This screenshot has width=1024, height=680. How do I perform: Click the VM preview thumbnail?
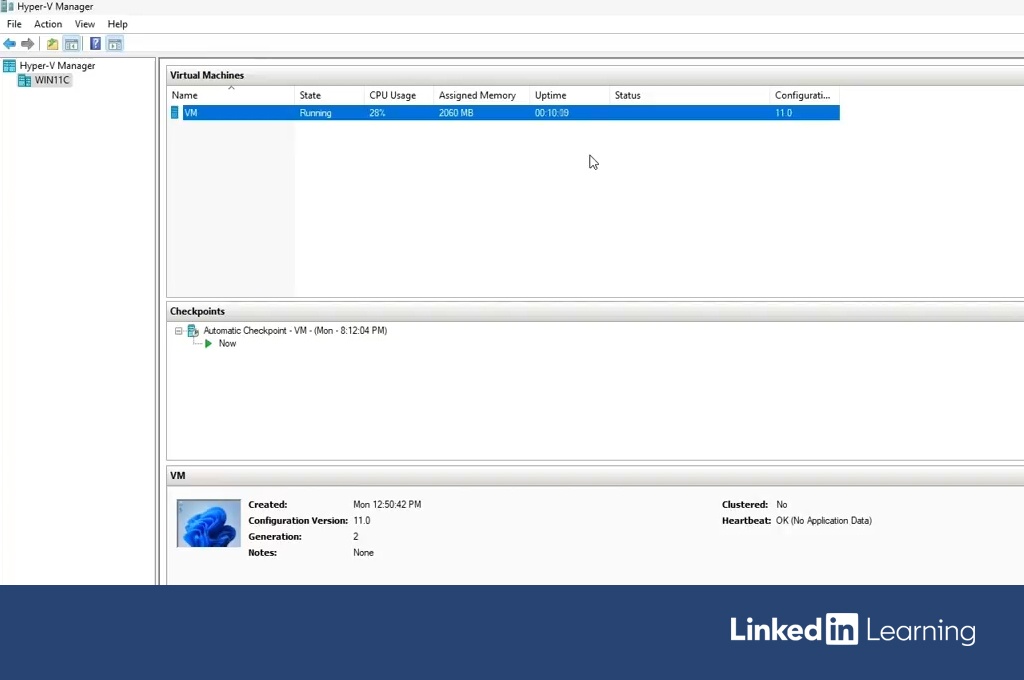click(x=209, y=523)
